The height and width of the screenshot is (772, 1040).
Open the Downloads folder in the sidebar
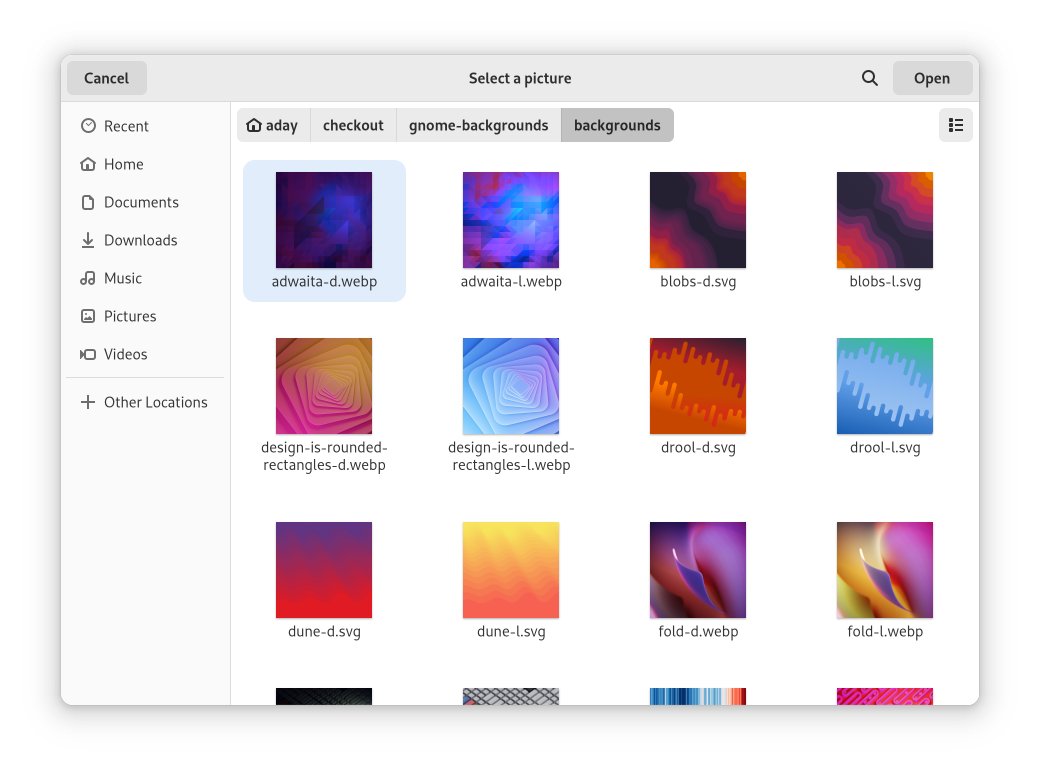140,240
